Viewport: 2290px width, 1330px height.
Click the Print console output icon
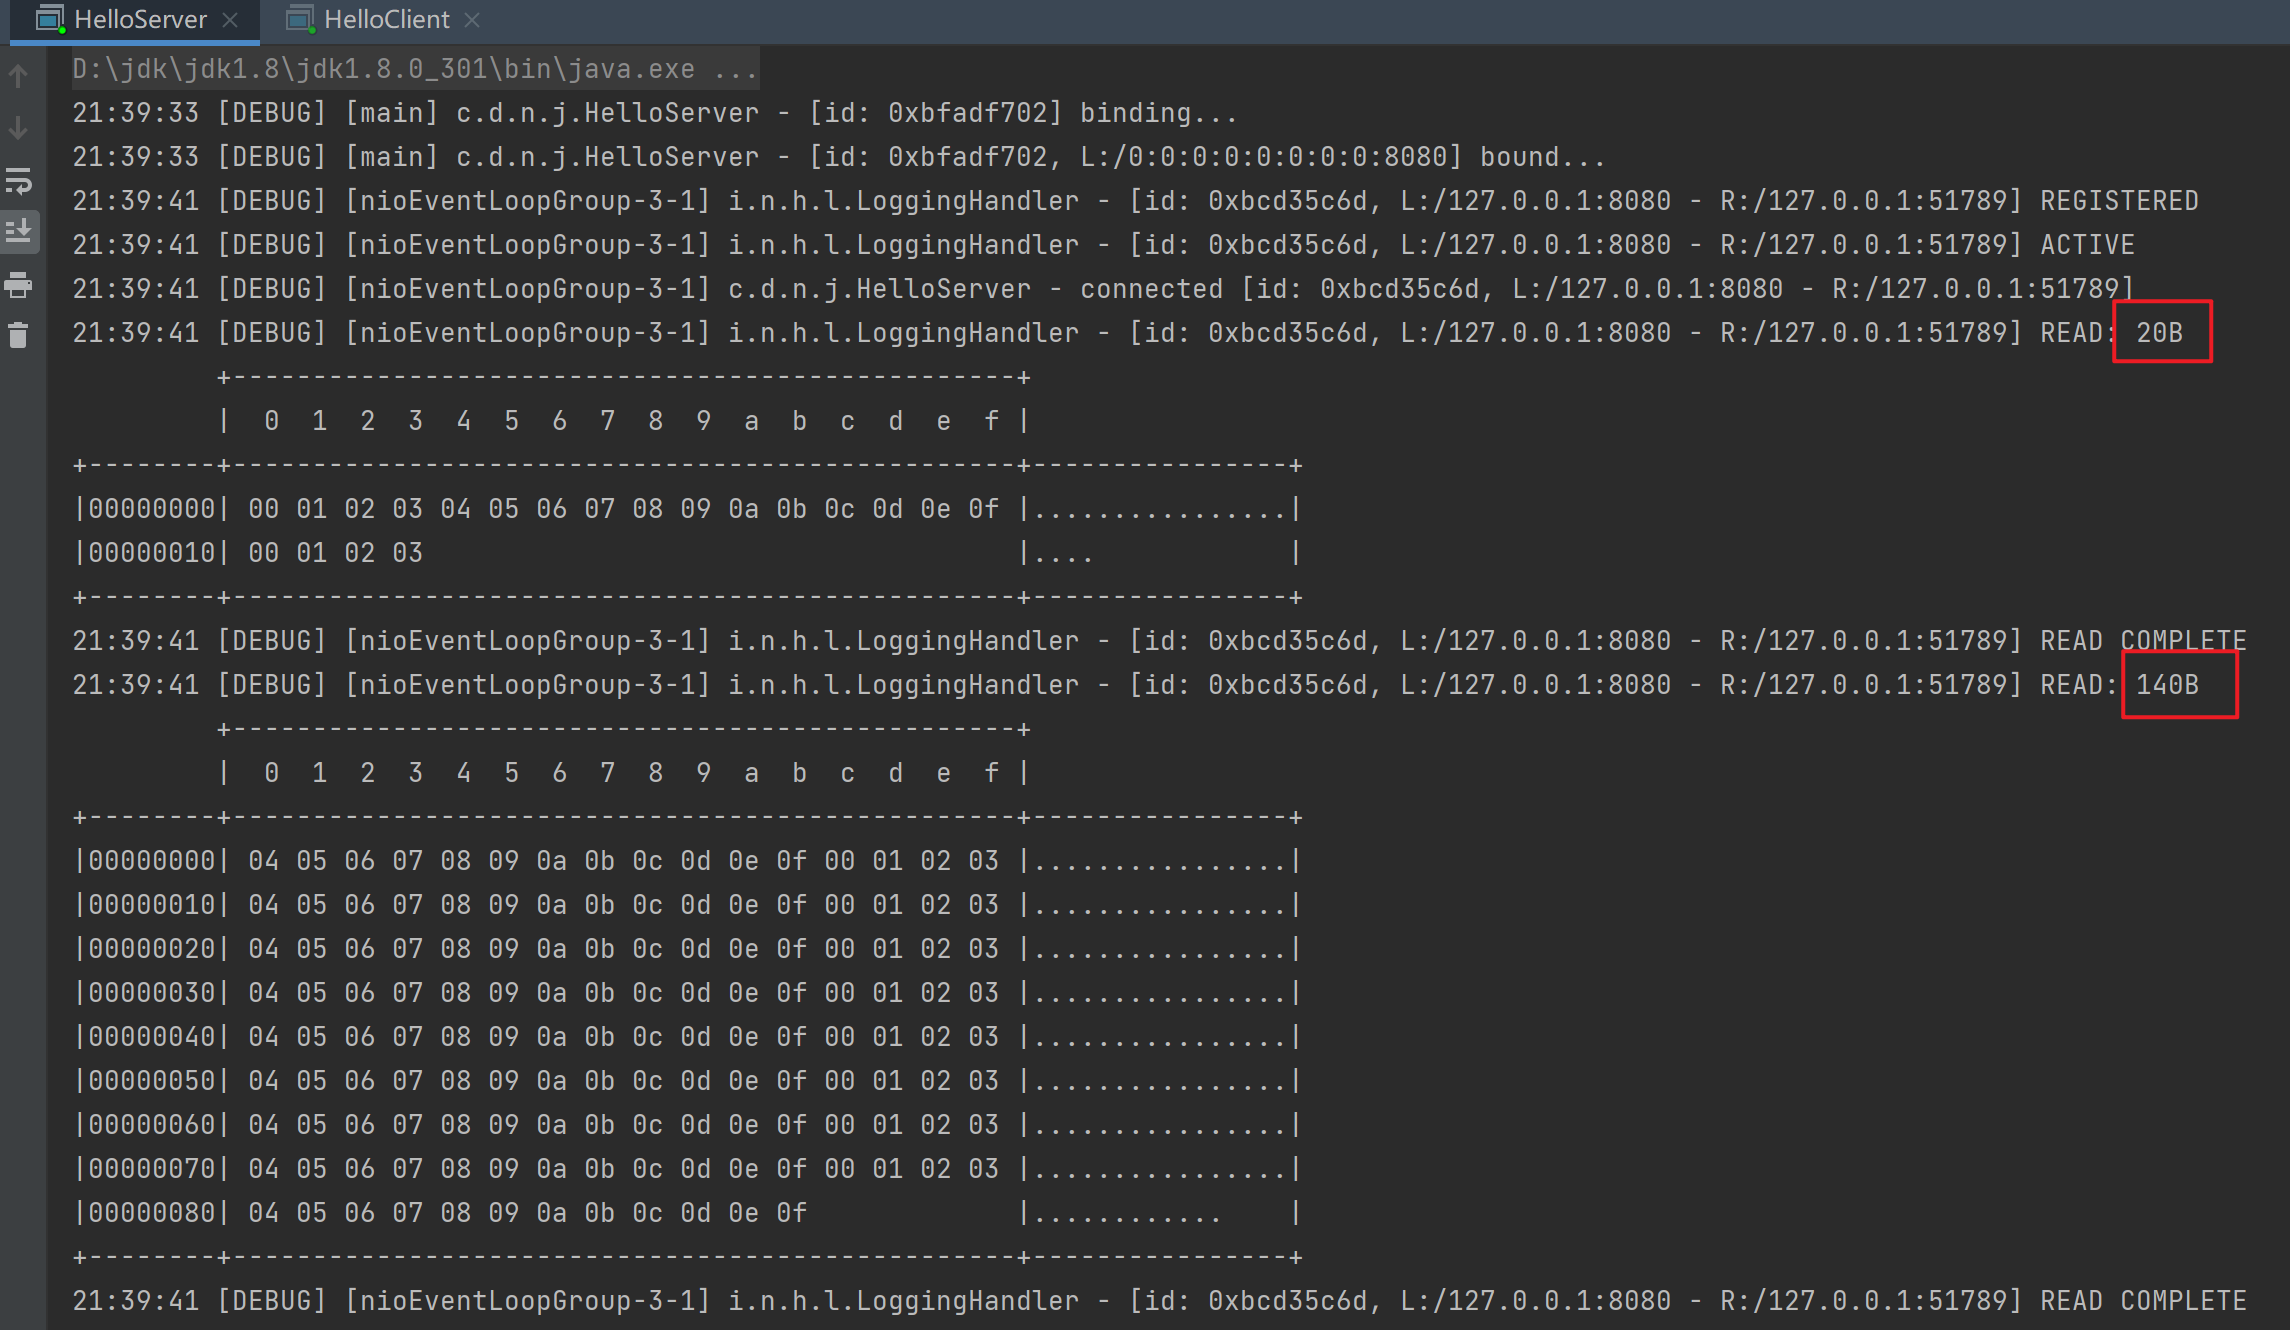click(x=19, y=285)
